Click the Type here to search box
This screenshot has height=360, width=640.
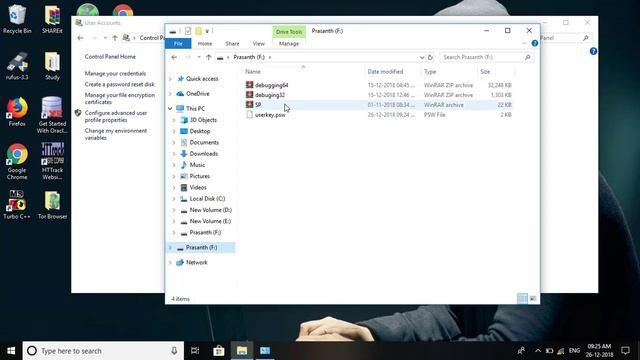click(104, 351)
